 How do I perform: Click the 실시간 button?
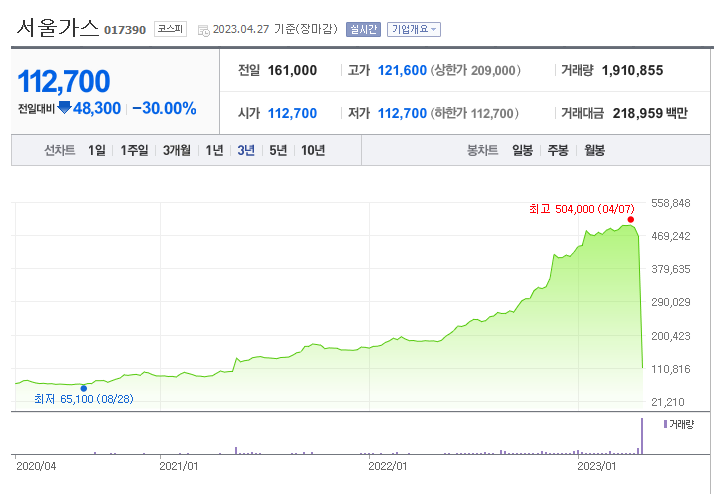363,30
